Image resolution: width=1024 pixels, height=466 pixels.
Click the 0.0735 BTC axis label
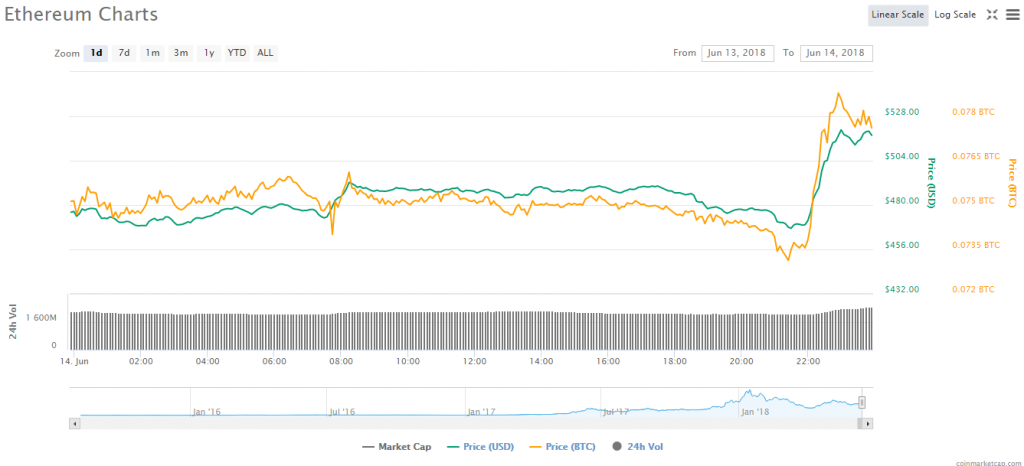click(x=976, y=245)
